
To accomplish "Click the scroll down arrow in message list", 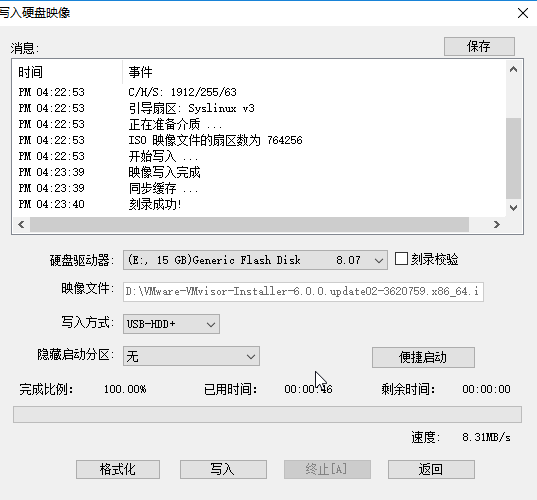I will (x=513, y=208).
